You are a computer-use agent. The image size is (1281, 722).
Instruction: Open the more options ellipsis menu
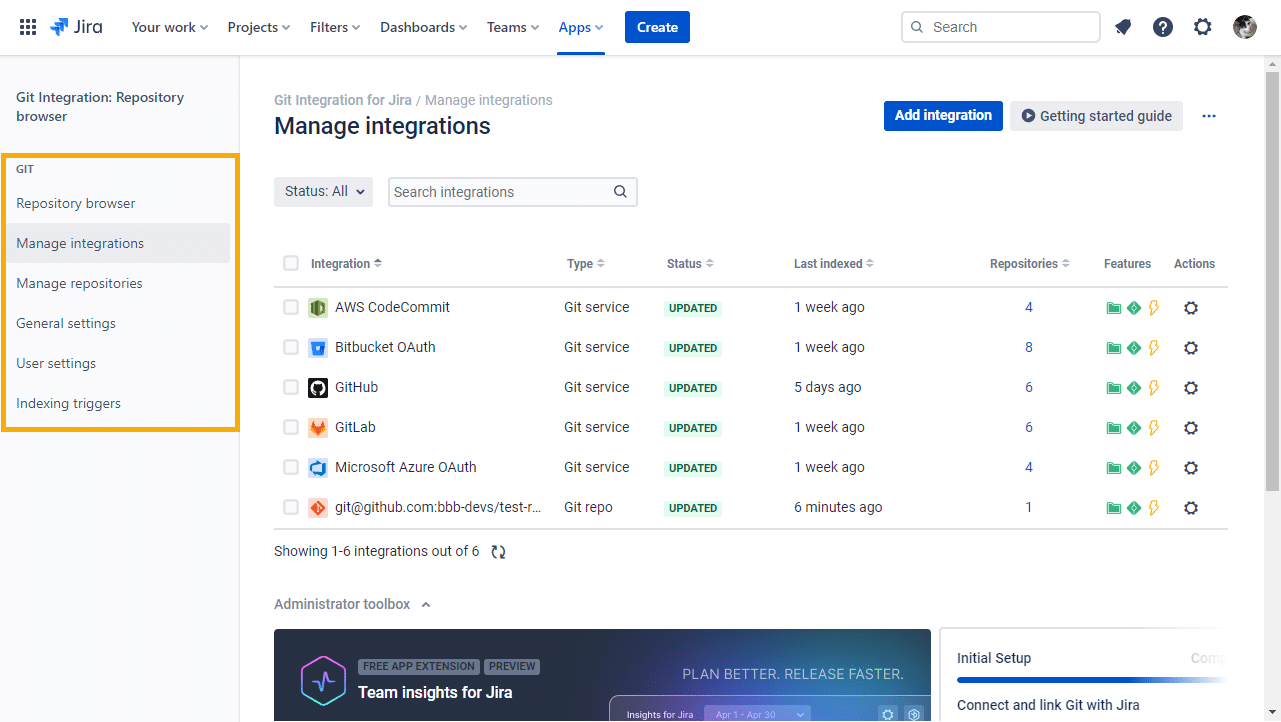(x=1209, y=116)
